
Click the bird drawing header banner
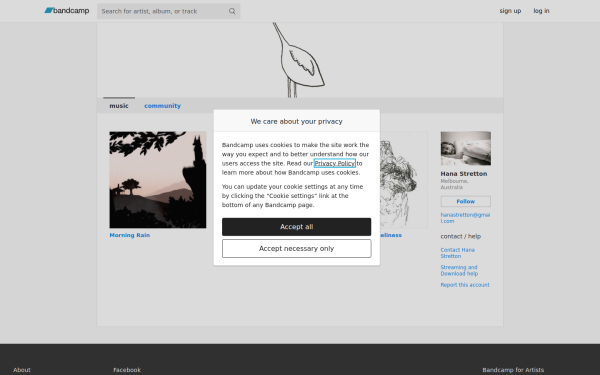coord(300,60)
